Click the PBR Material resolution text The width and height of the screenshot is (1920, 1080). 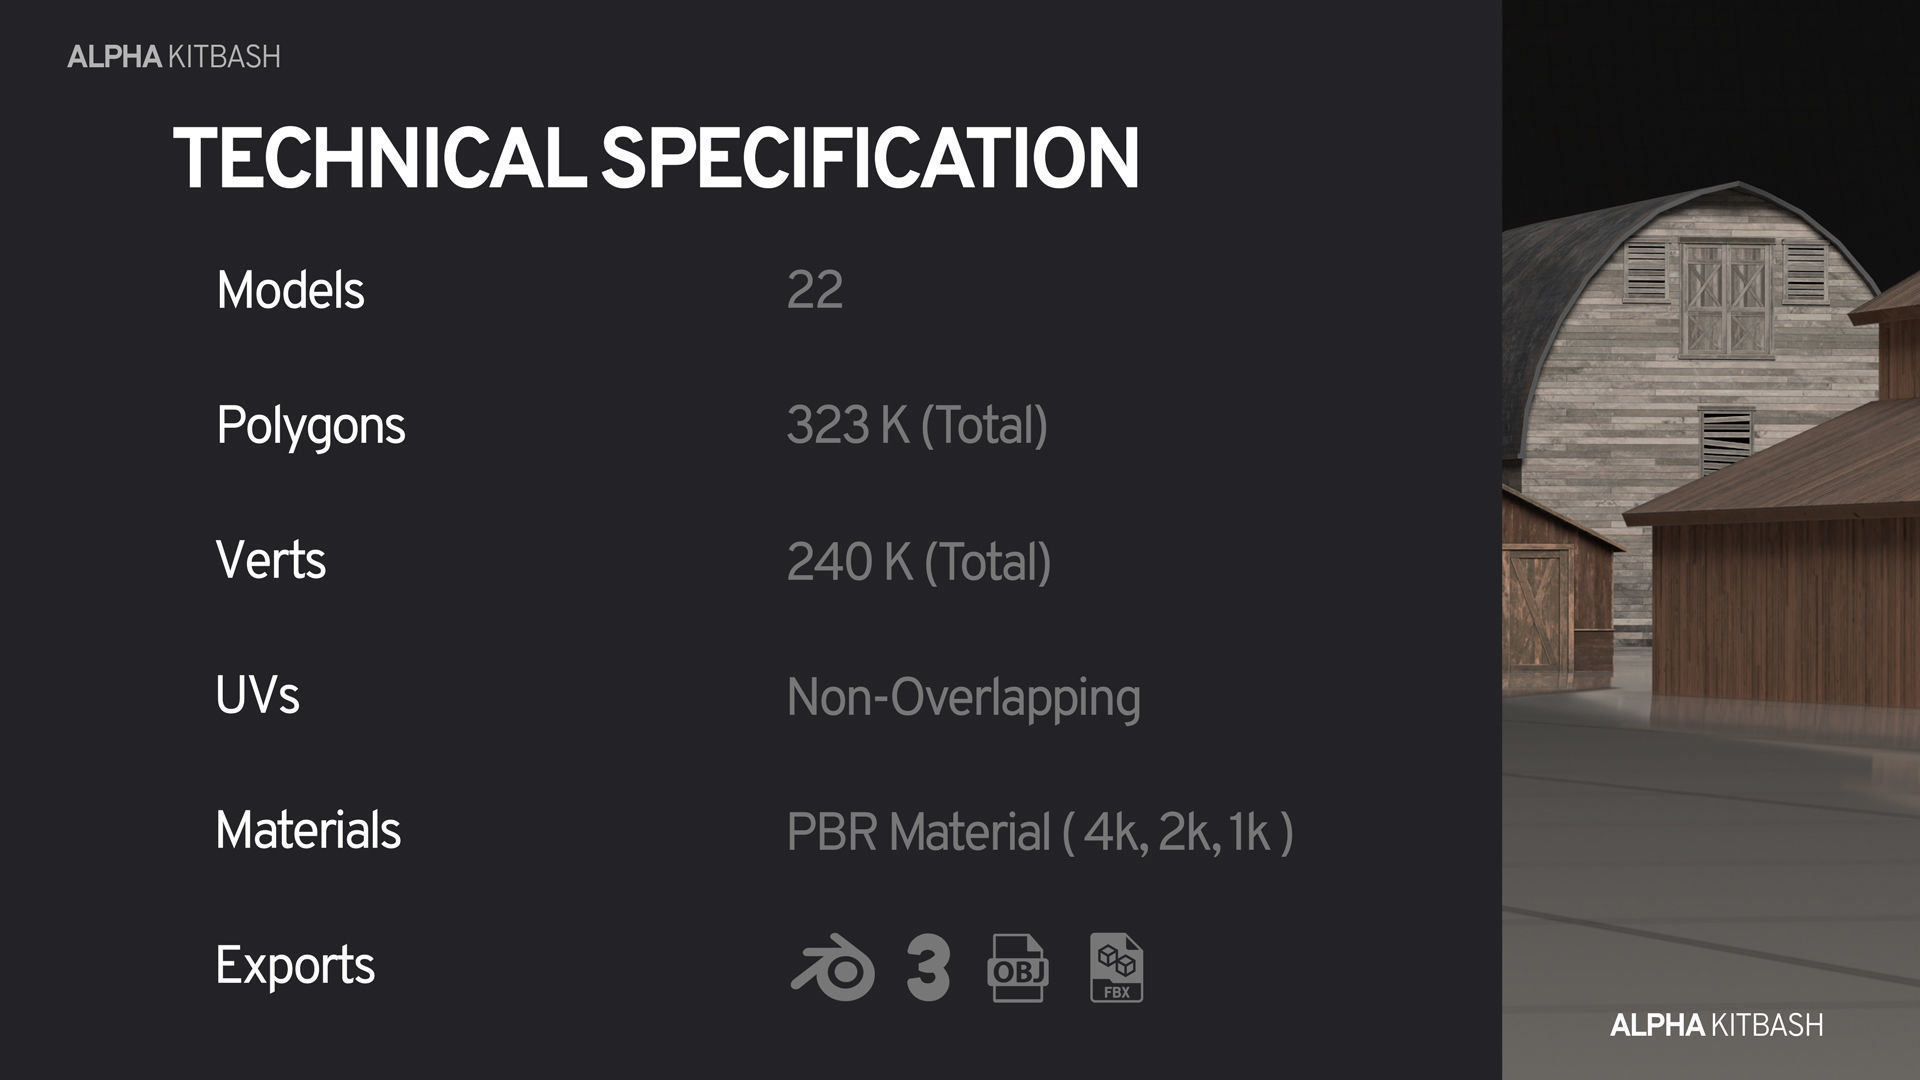pos(1039,832)
